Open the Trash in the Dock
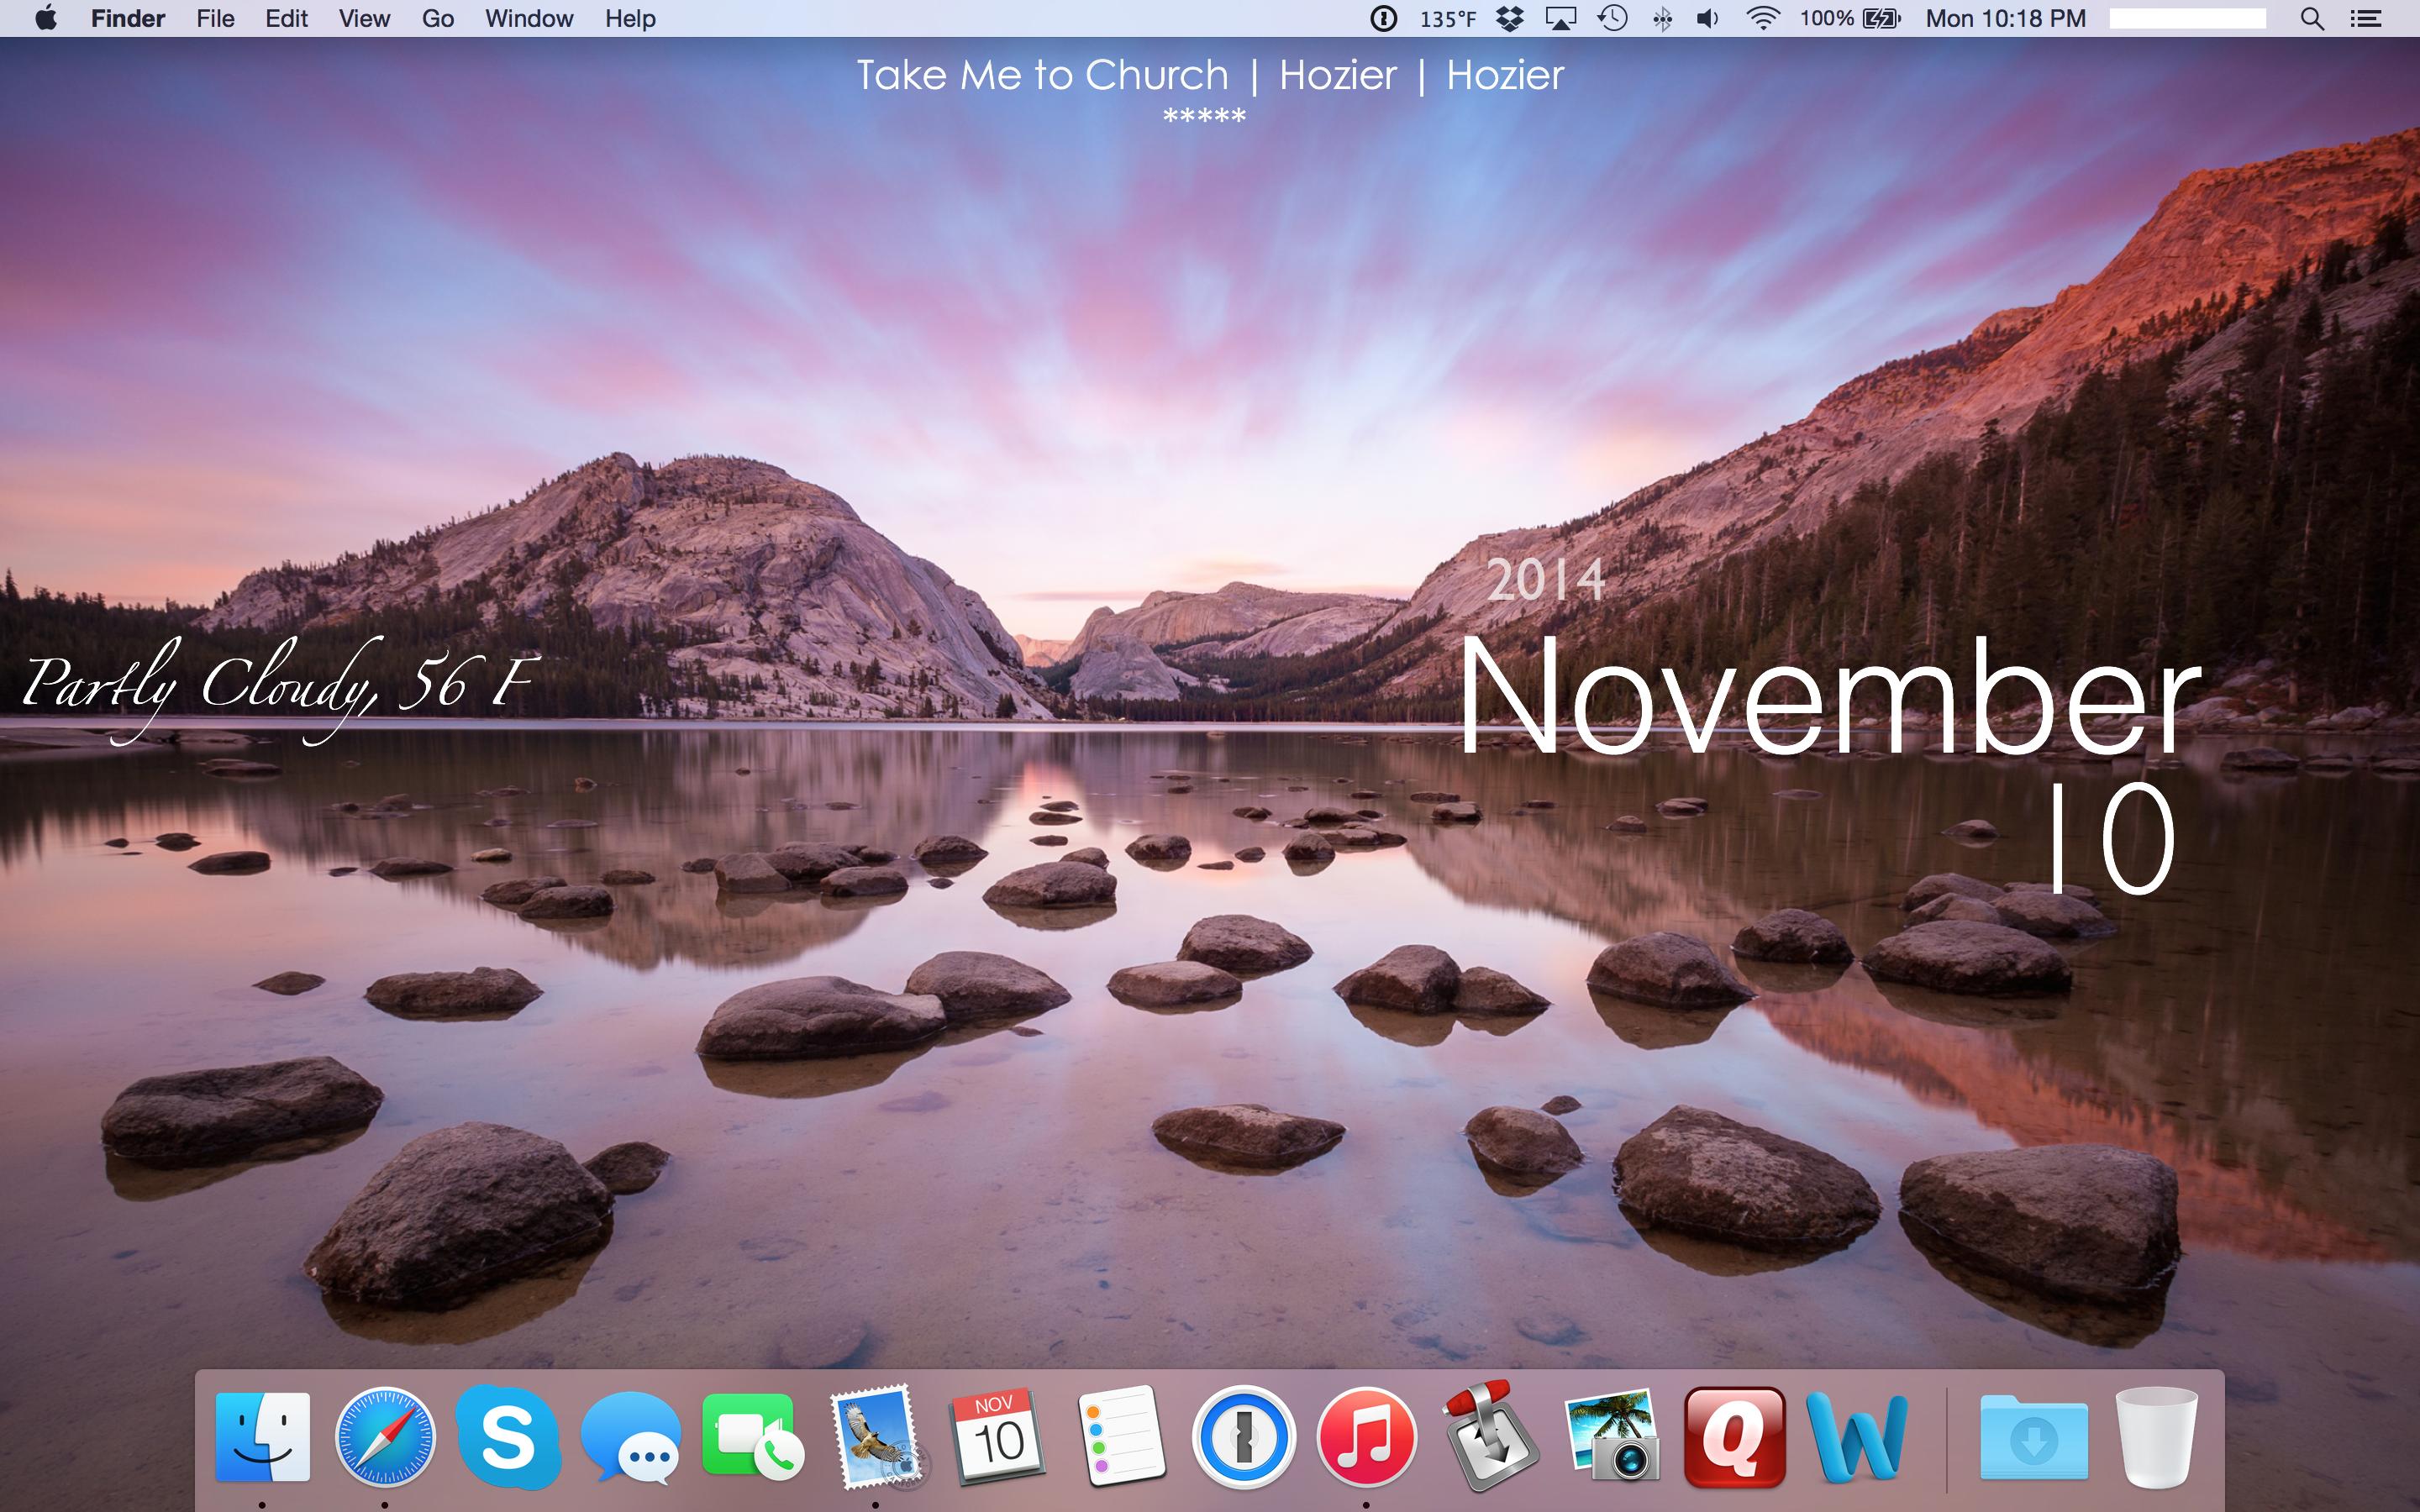The width and height of the screenshot is (2420, 1512). click(2156, 1438)
